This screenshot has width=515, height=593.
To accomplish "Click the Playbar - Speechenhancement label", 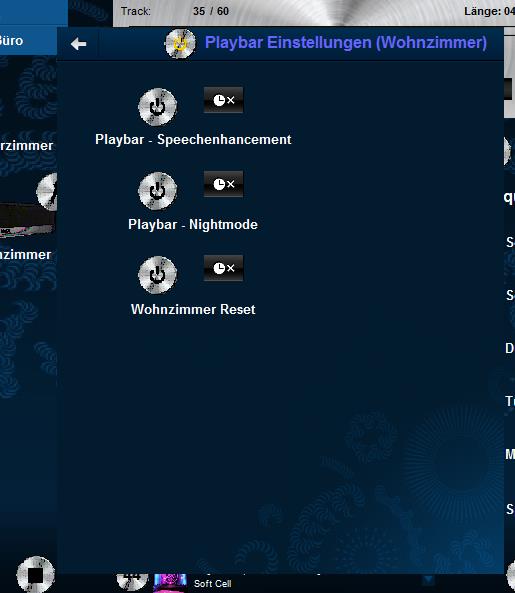I will tap(193, 140).
